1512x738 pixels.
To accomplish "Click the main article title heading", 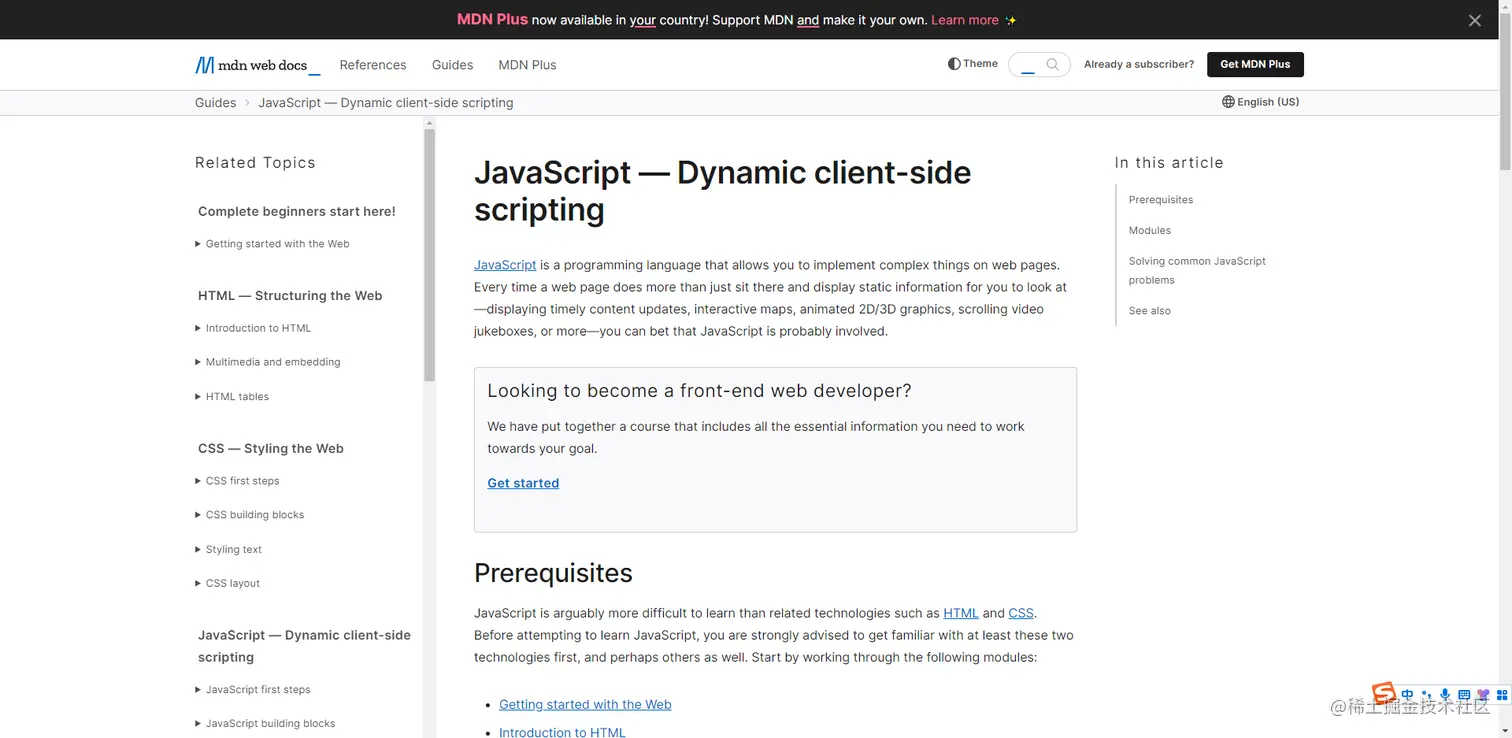I will click(x=722, y=191).
